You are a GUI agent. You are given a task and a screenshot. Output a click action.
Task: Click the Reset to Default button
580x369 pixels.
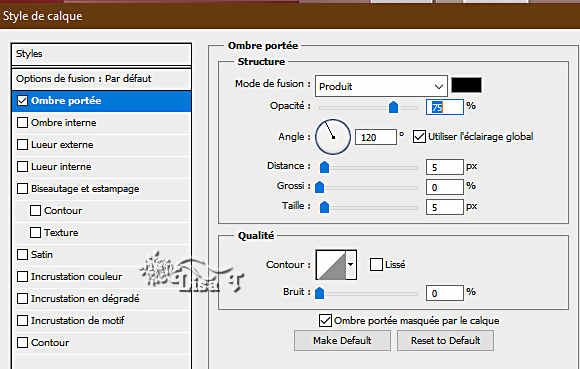(x=445, y=340)
